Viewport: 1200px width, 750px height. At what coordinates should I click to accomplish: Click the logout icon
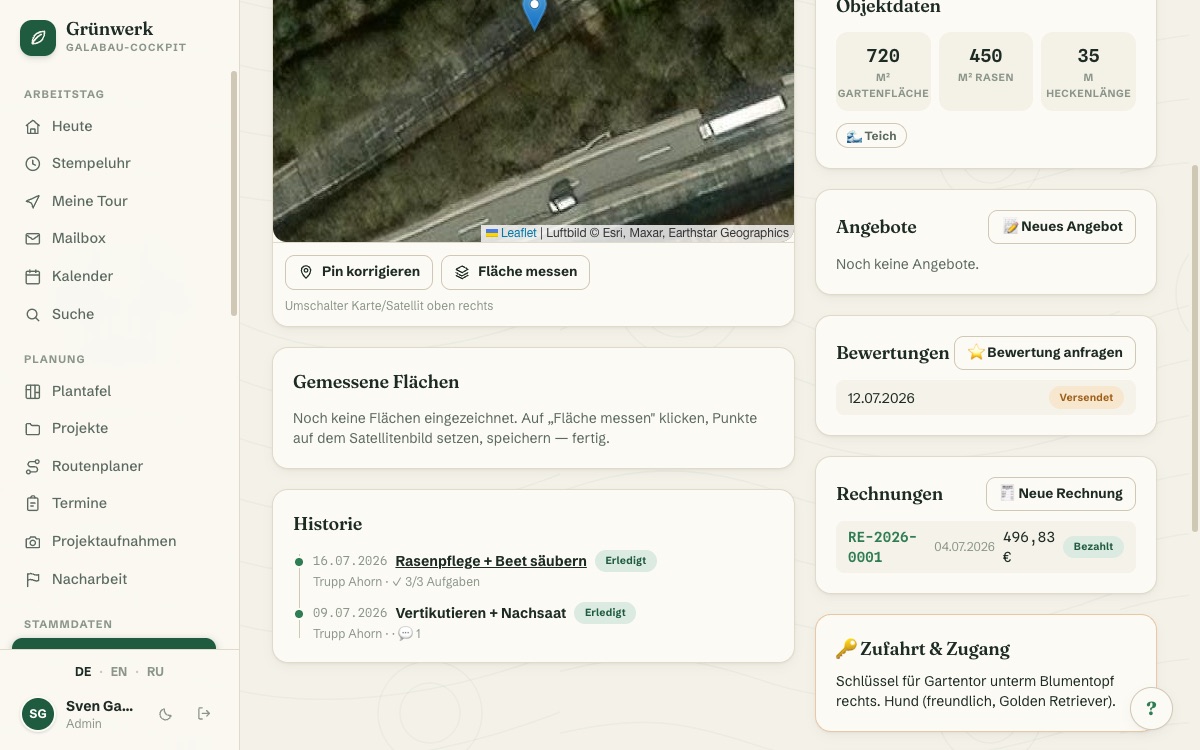point(204,713)
